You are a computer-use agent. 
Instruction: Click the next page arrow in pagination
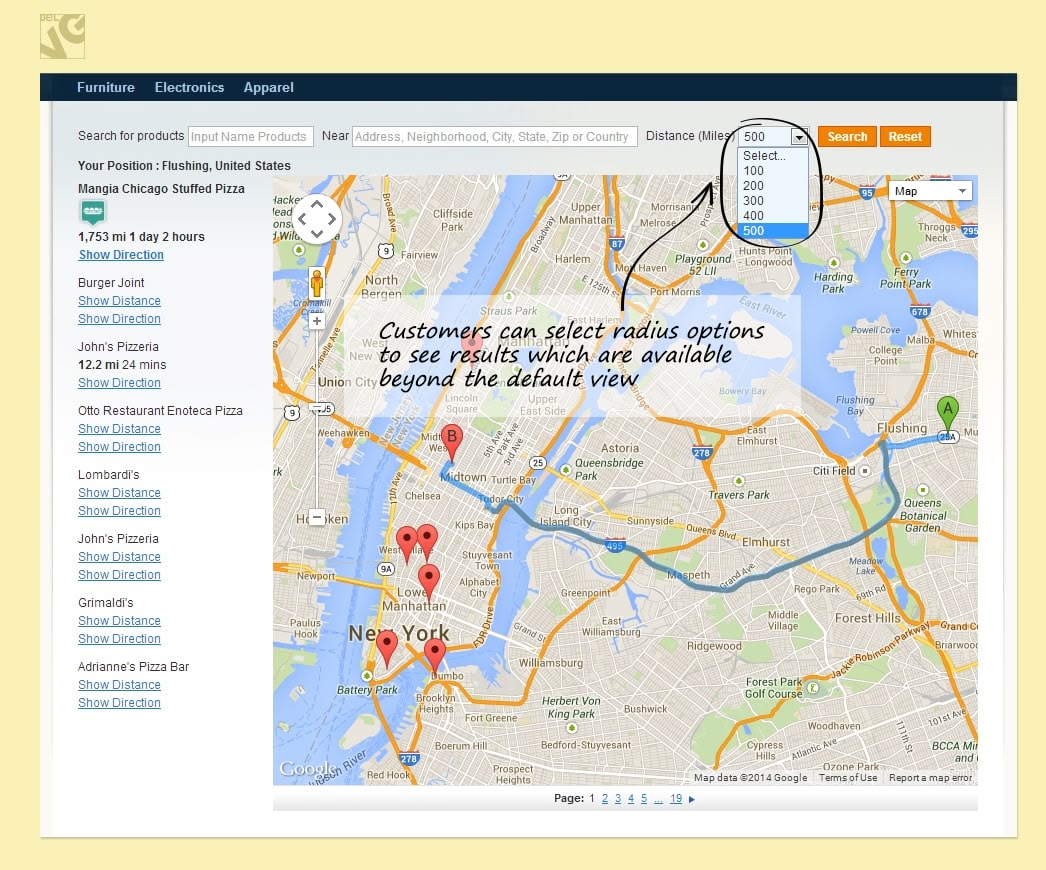click(x=691, y=799)
